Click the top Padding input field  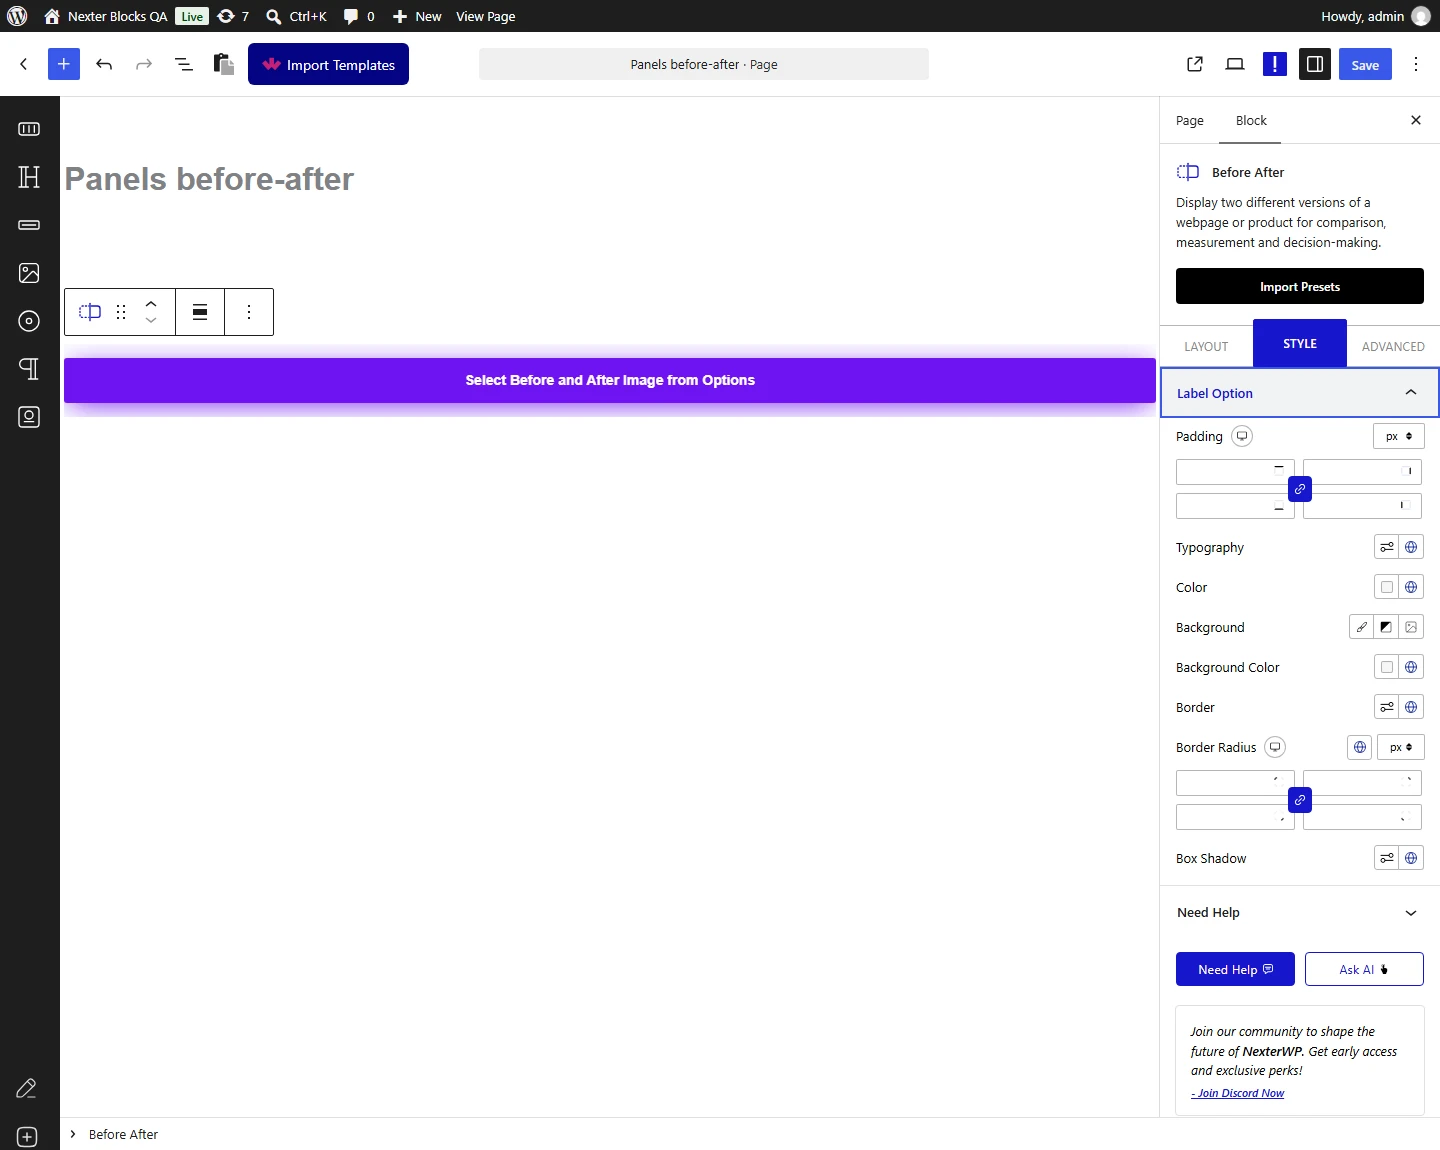pos(1235,472)
